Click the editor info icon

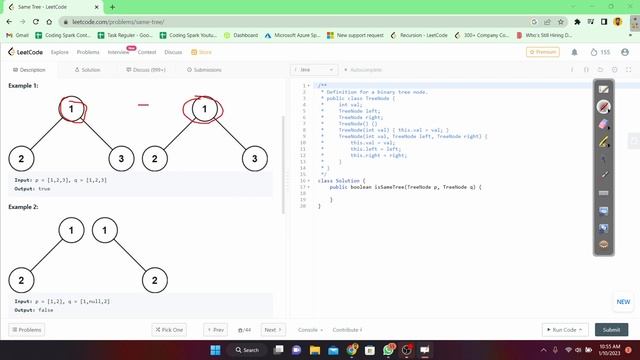(x=572, y=70)
